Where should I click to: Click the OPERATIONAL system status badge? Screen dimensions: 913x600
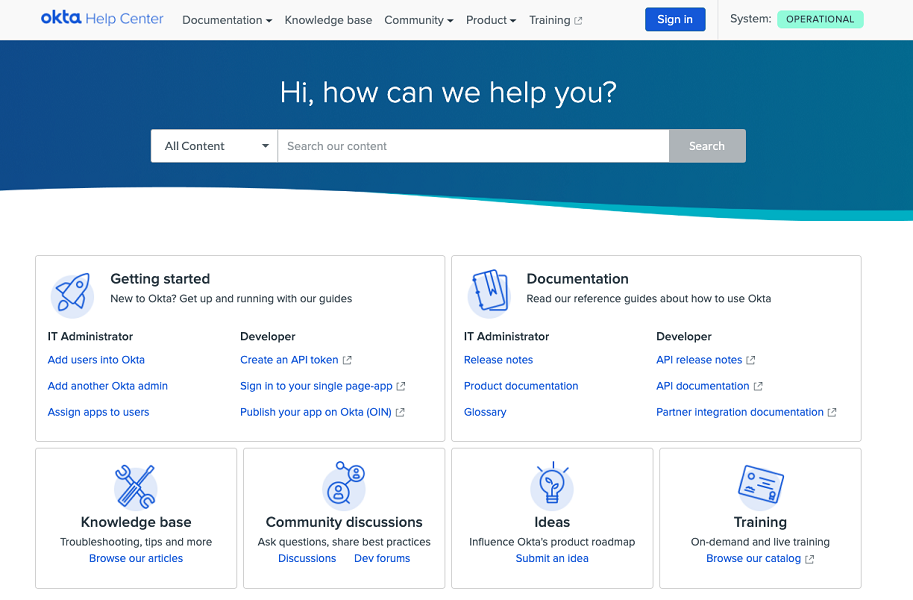pos(820,19)
